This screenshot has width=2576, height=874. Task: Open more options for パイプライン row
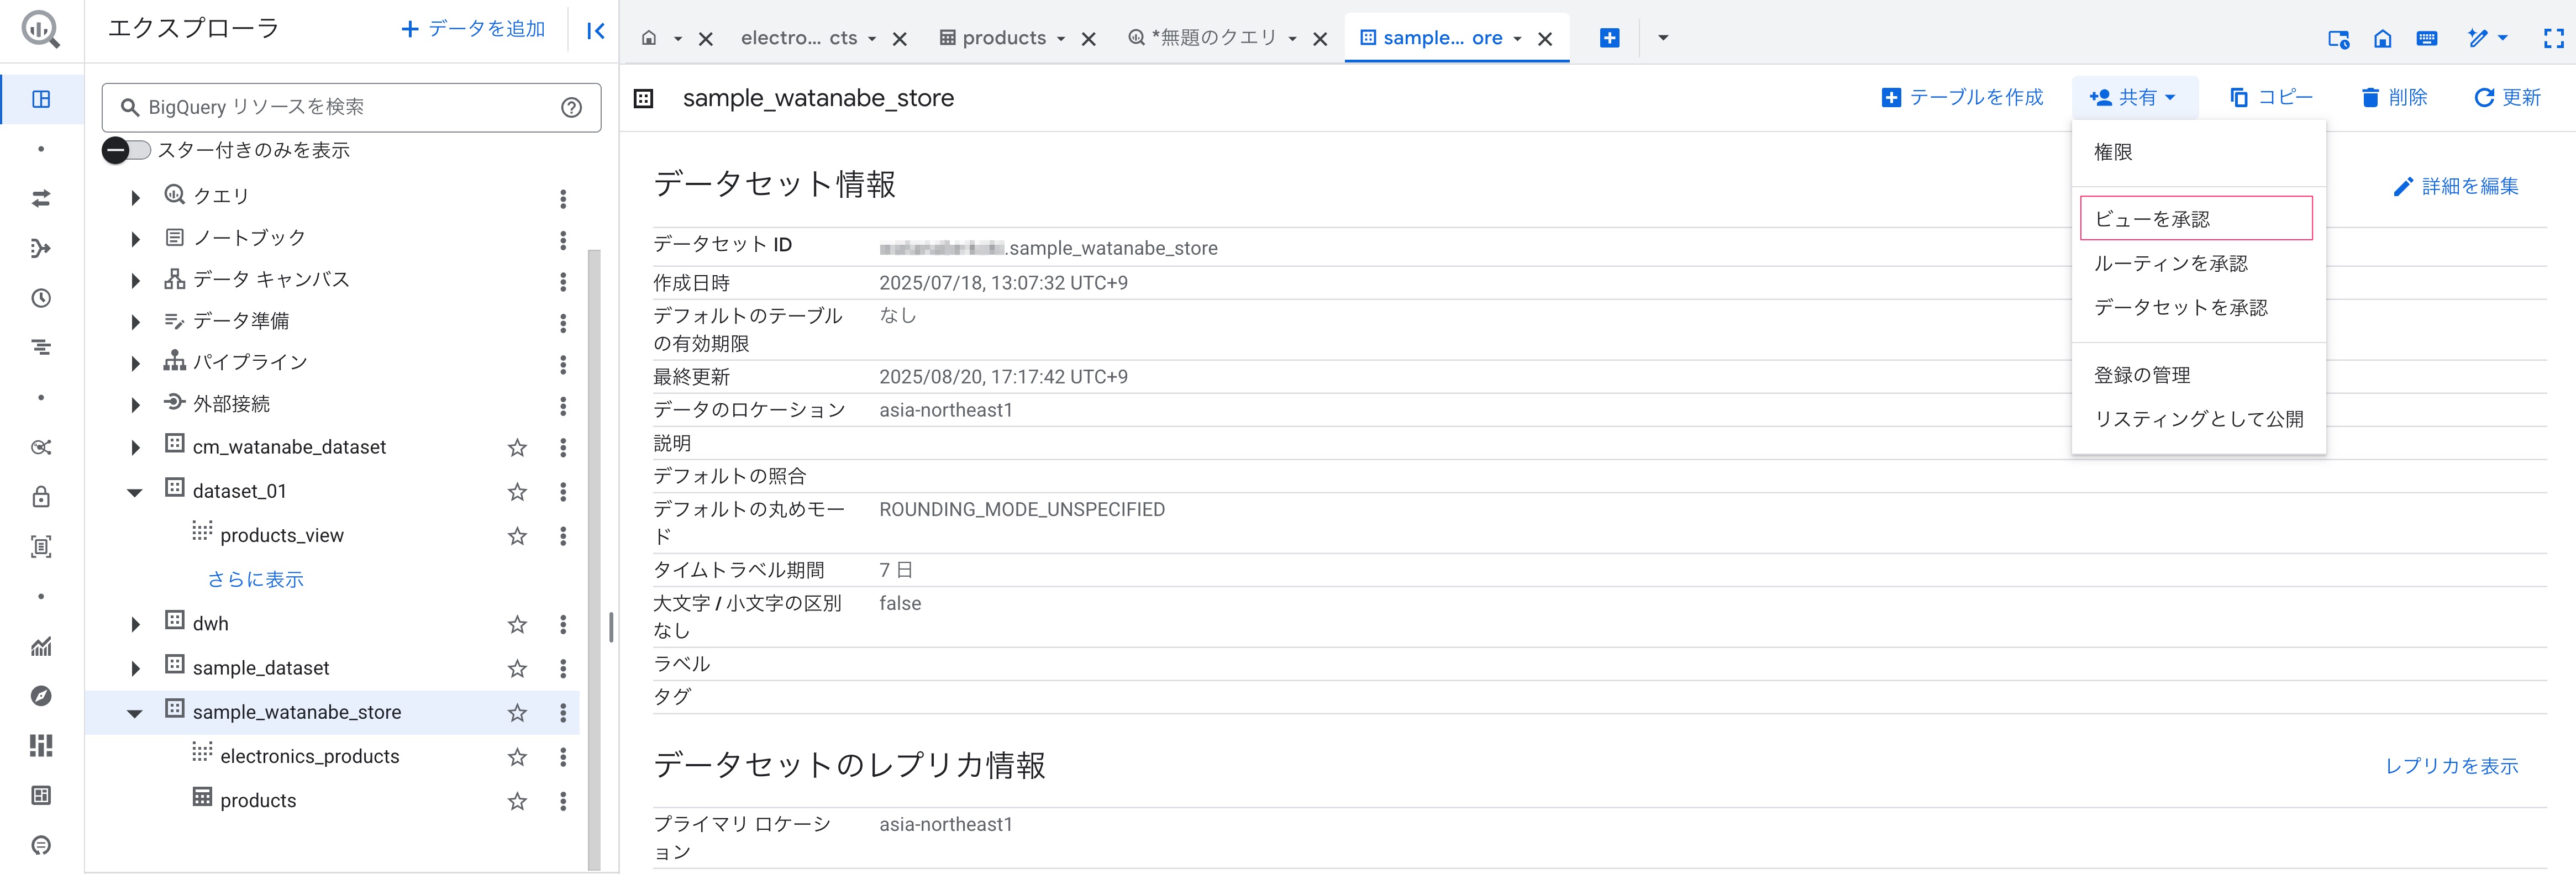tap(563, 364)
